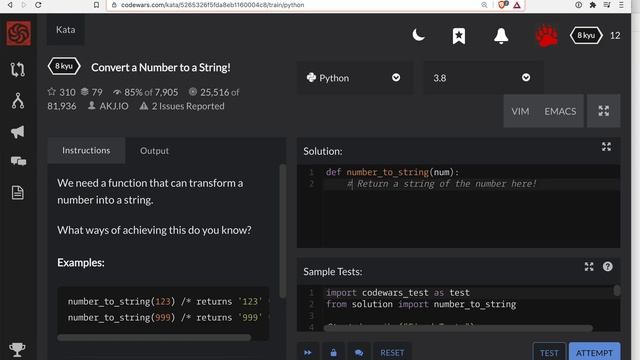Click the 310 stars count
Viewport: 640px width, 360px height.
click(62, 92)
